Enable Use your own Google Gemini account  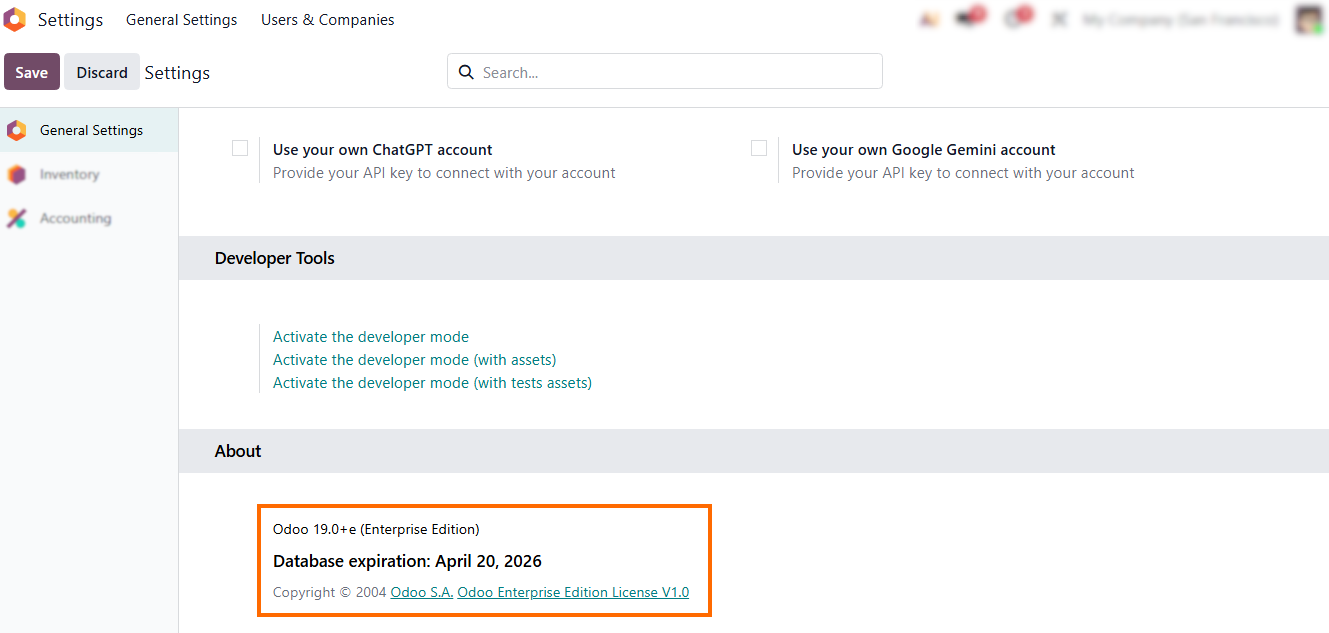[759, 149]
